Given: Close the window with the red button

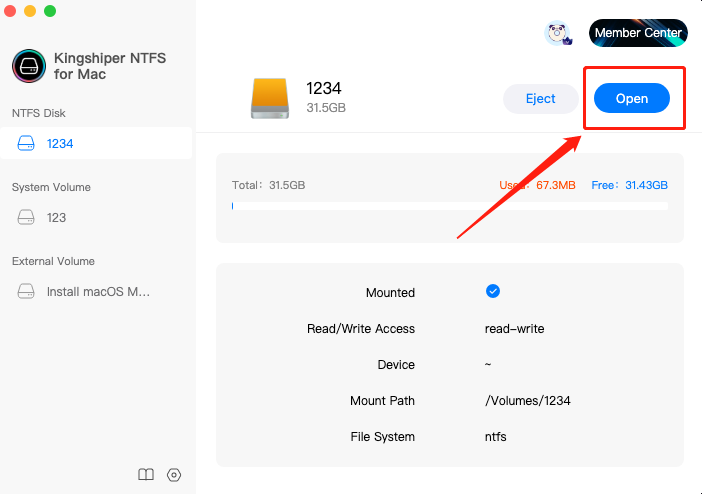Looking at the screenshot, I should 10,11.
